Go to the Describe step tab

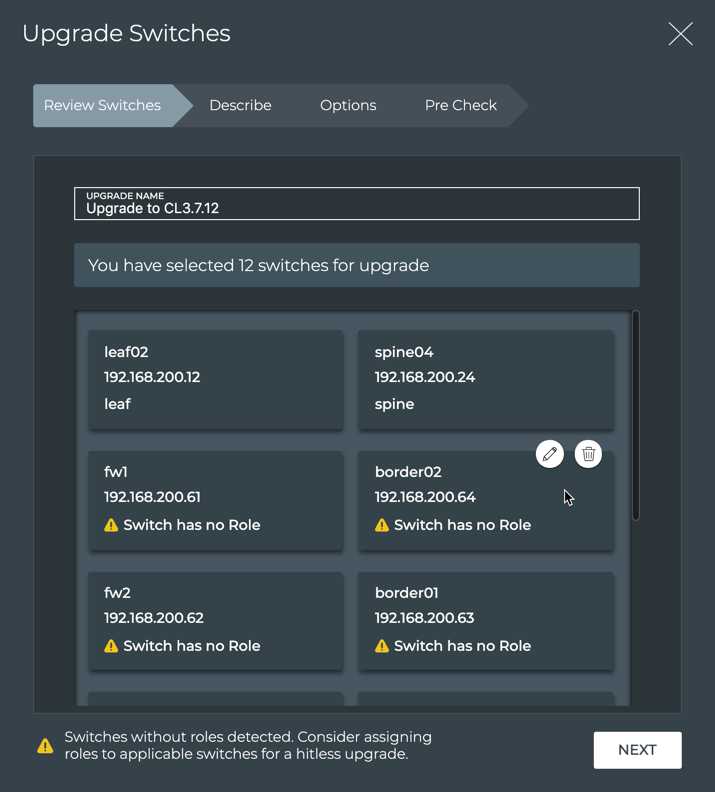click(240, 105)
